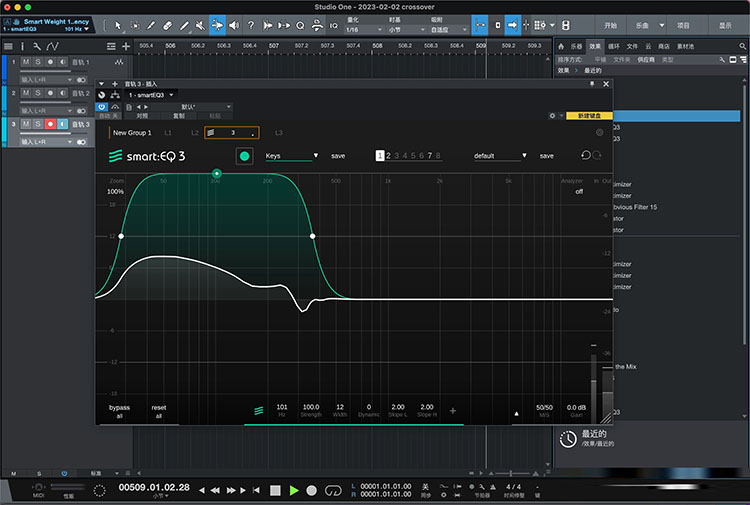The height and width of the screenshot is (505, 750).
Task: Toggle the Analyzer off setting
Action: 579,192
